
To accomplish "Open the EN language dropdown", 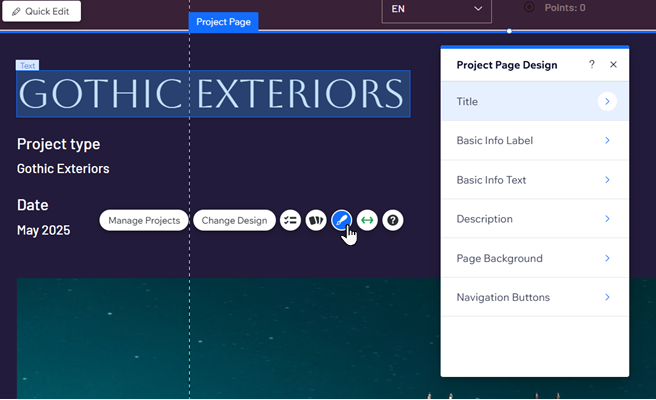I will [x=436, y=9].
